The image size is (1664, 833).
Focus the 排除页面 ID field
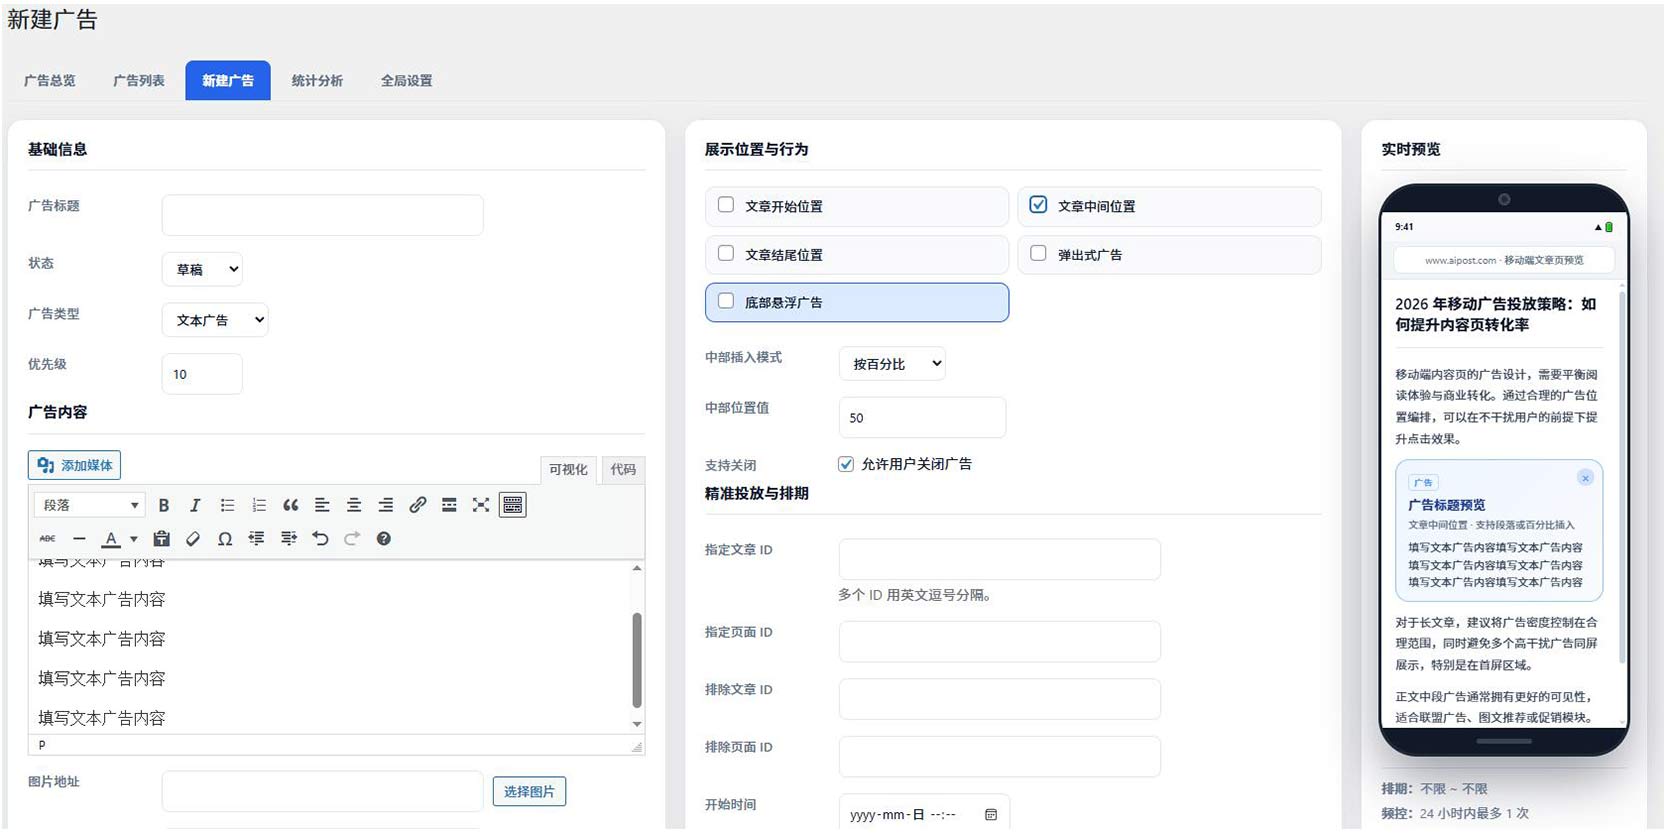1000,757
